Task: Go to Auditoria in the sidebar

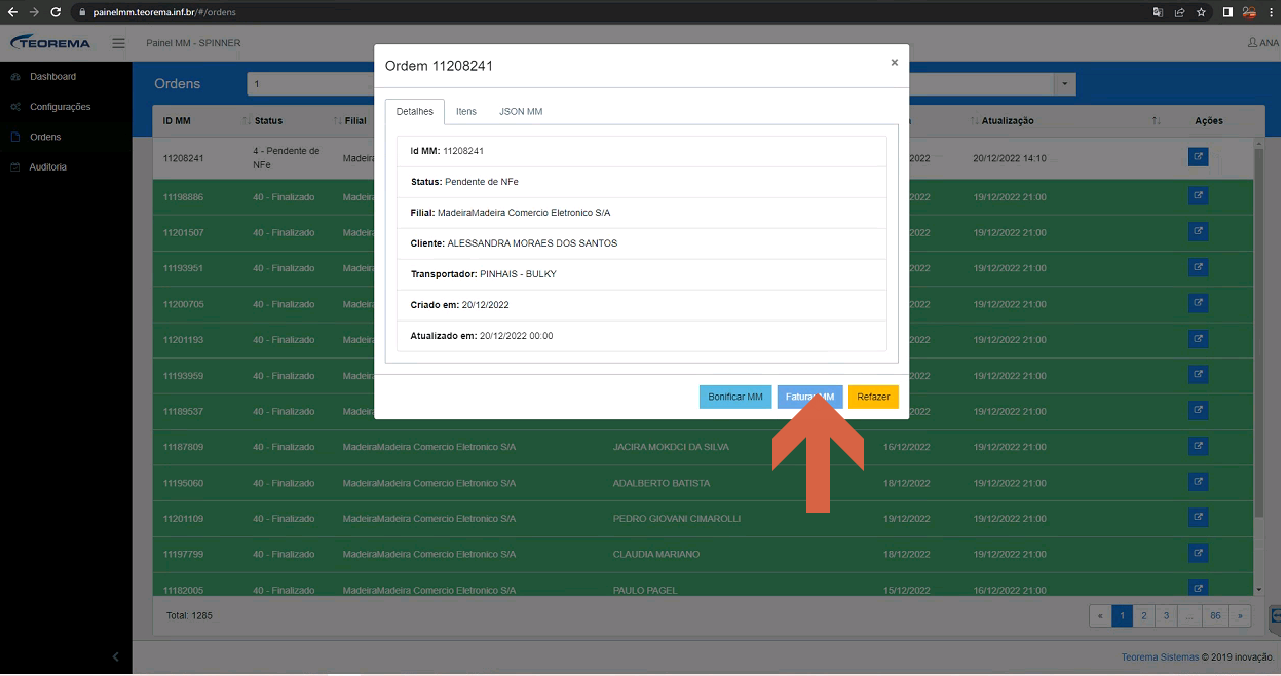Action: 48,167
